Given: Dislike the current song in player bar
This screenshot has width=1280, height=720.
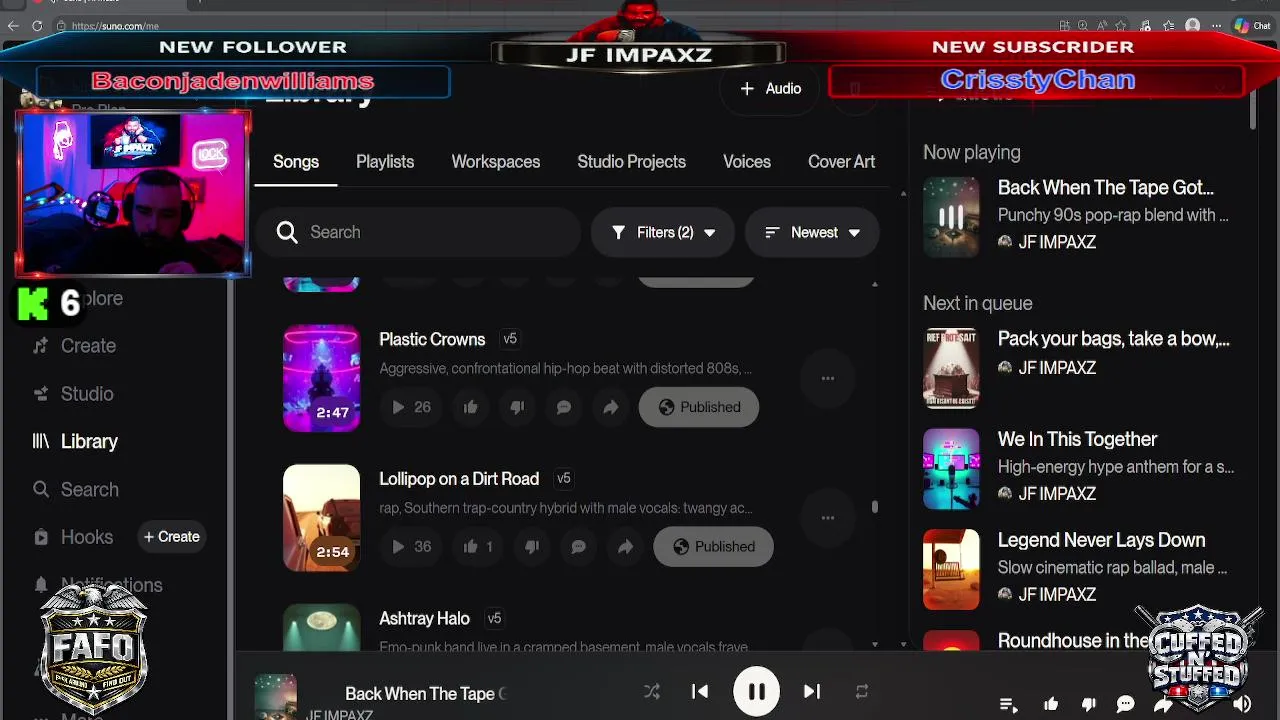Looking at the screenshot, I should click(x=1089, y=705).
